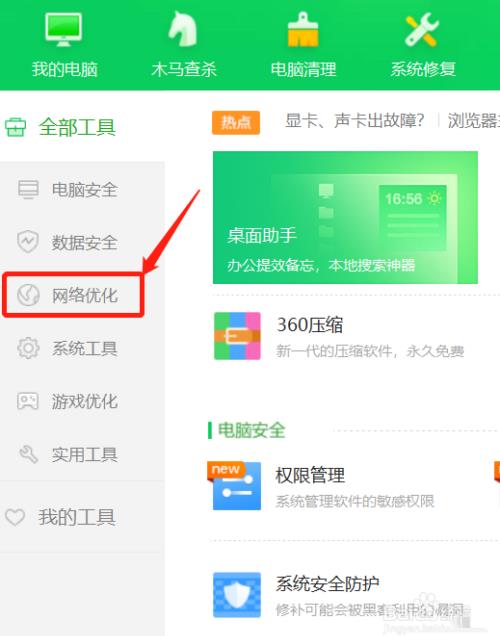Open 电脑安全 category in sidebar
The width and height of the screenshot is (500, 636).
(x=84, y=189)
